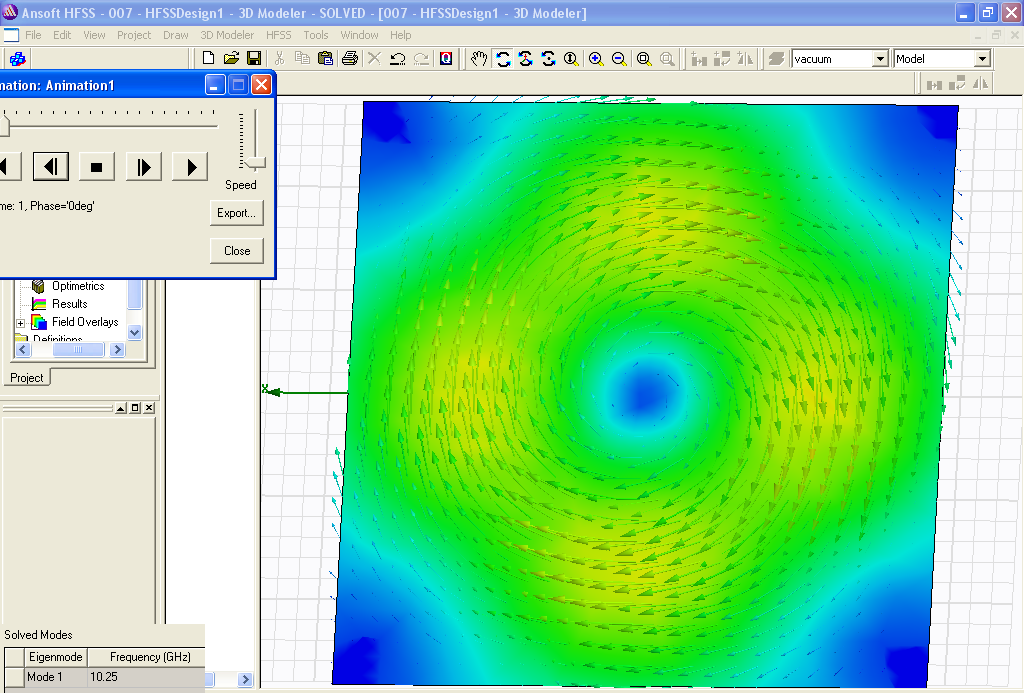Select the Optimetrics tree item
Screen dimensions: 1024x693
tap(78, 286)
